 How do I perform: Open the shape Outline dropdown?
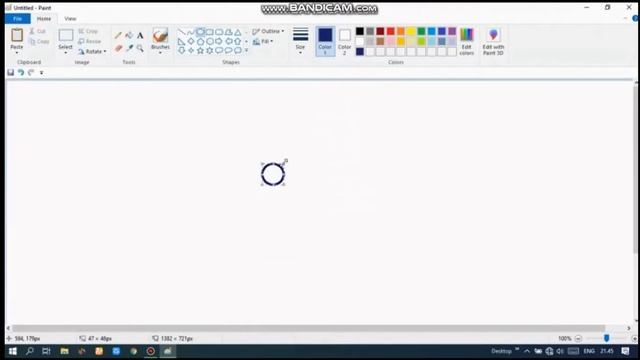(x=268, y=31)
